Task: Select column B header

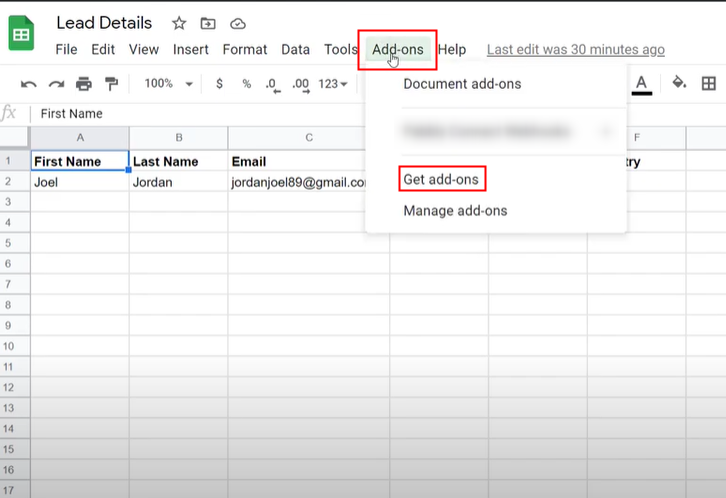Action: coord(179,137)
